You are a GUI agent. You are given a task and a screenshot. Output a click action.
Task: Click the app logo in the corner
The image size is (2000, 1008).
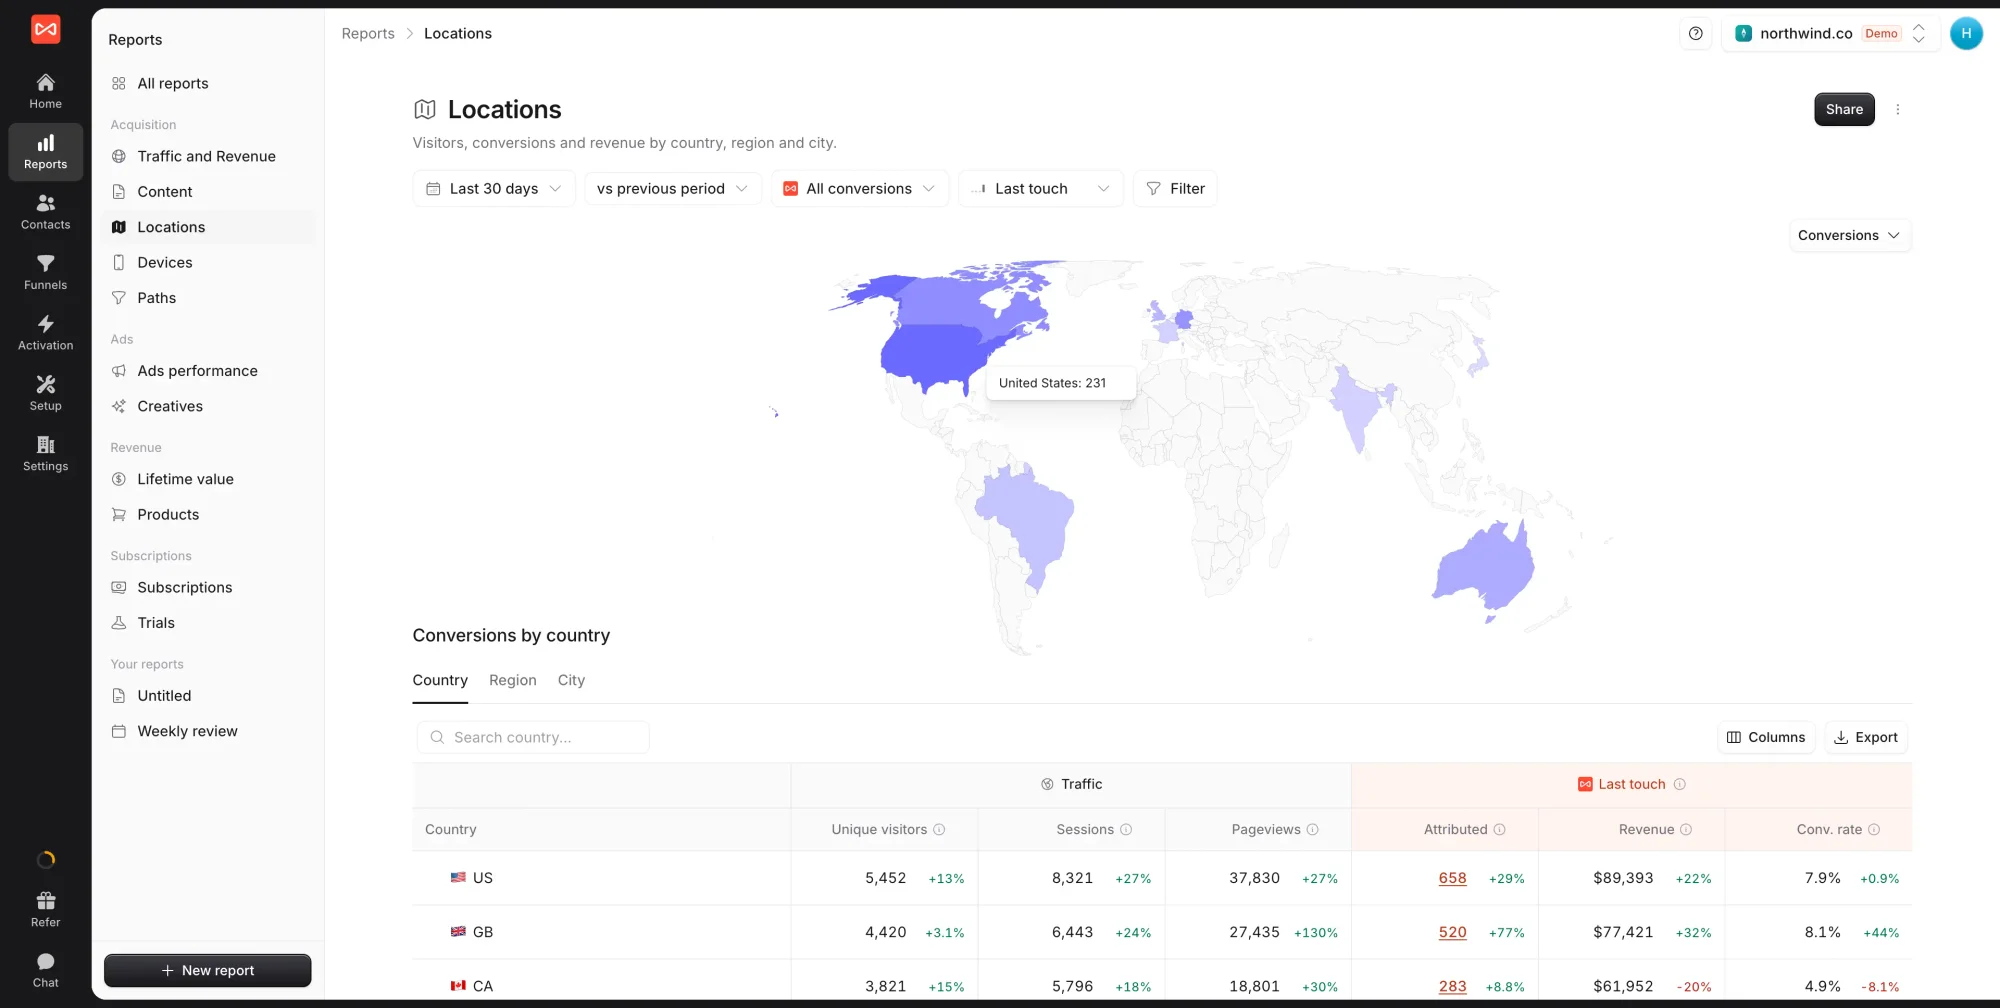[45, 30]
